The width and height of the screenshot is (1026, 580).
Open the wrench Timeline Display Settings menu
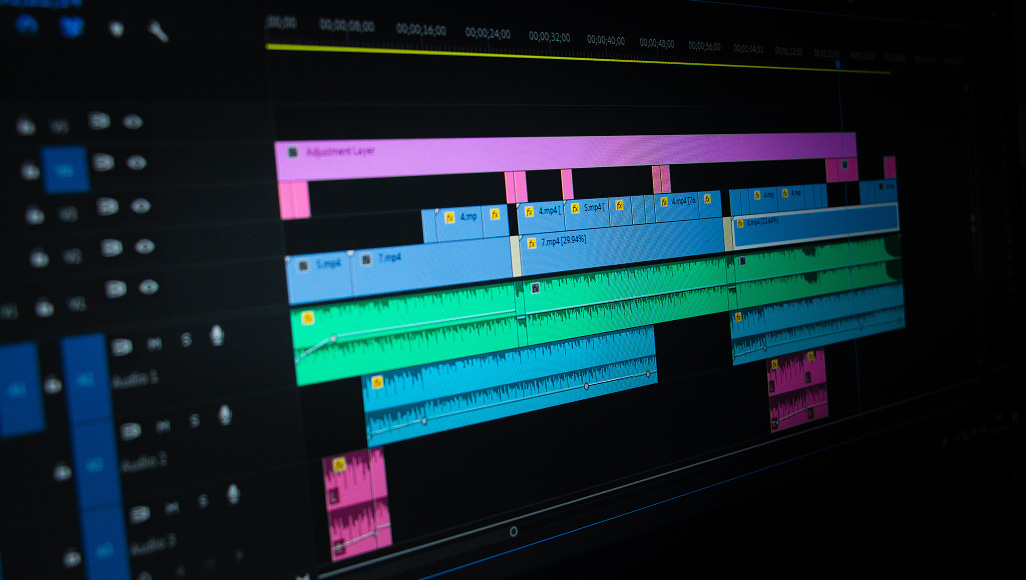coord(158,31)
